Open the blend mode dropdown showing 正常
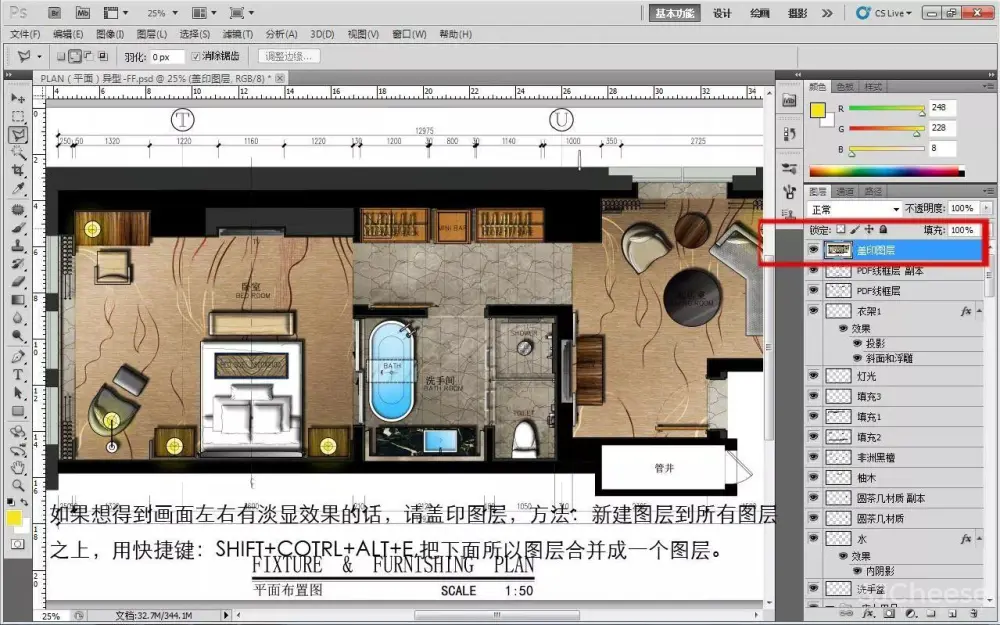This screenshot has height=625, width=1000. point(853,209)
